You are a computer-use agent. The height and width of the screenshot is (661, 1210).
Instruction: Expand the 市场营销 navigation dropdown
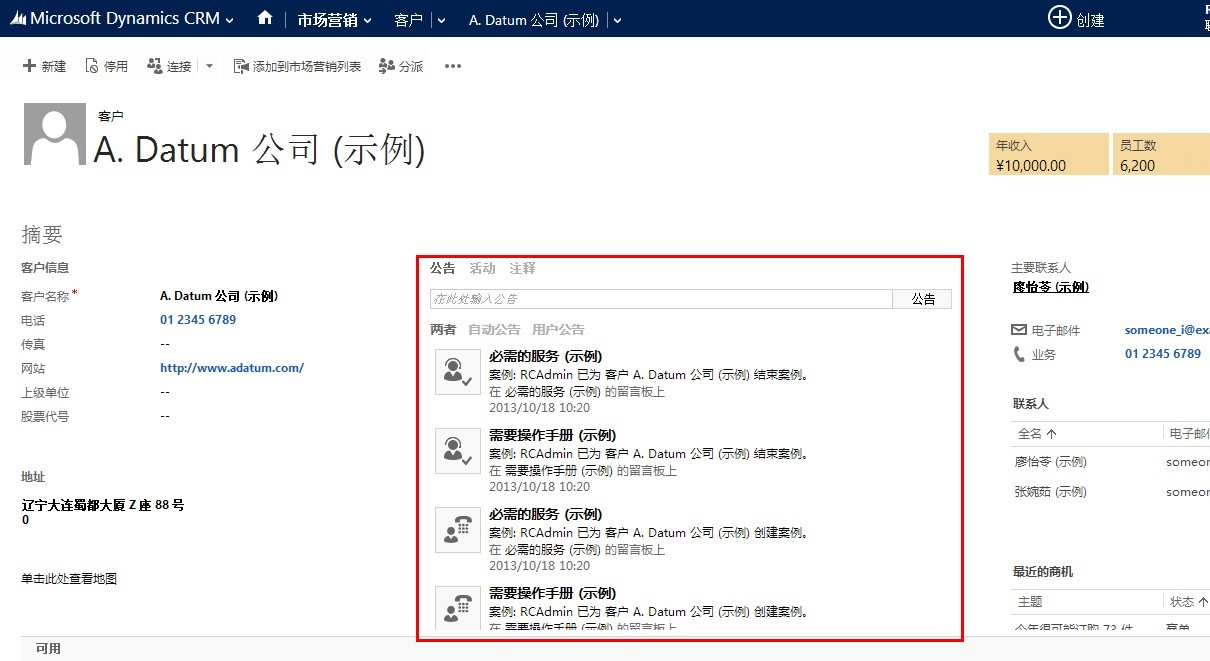tap(366, 20)
